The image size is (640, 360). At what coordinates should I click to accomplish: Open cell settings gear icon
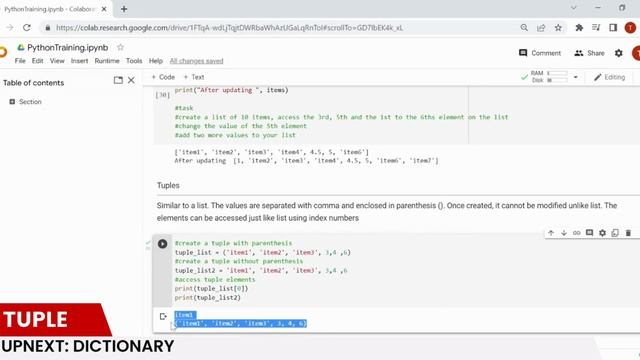pyautogui.click(x=602, y=233)
